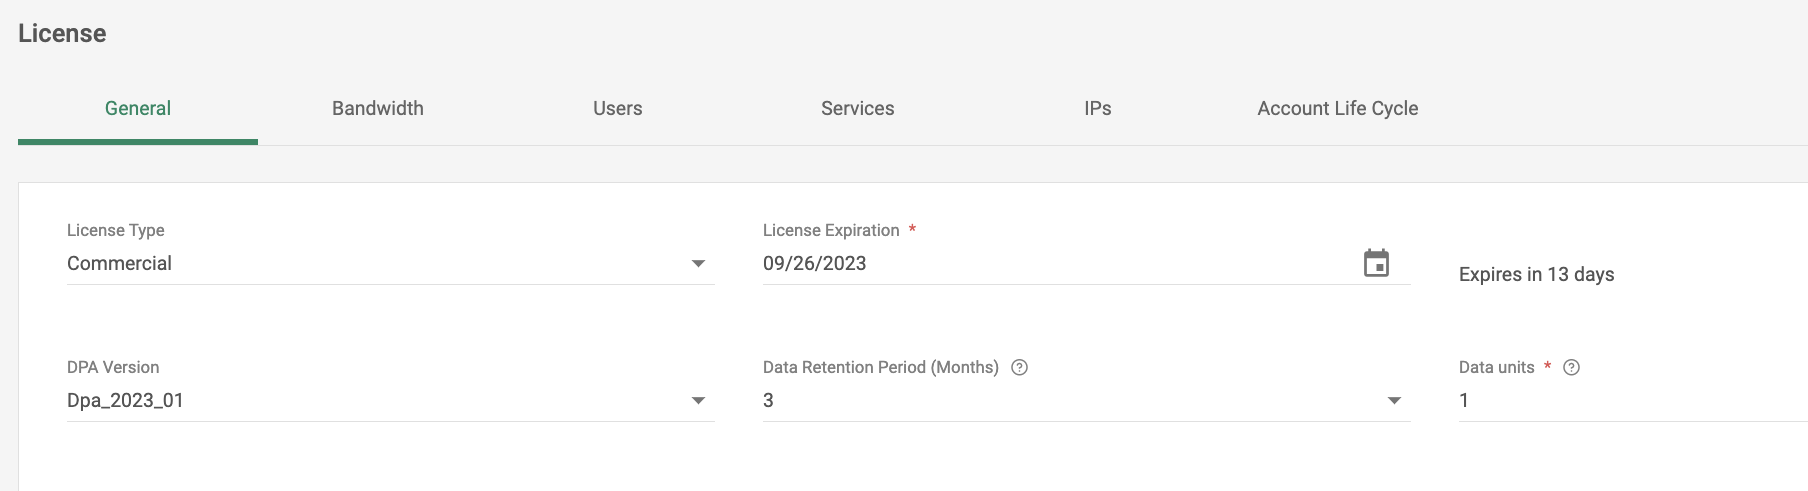Click the Commercial license type value
The width and height of the screenshot is (1808, 491).
(119, 263)
